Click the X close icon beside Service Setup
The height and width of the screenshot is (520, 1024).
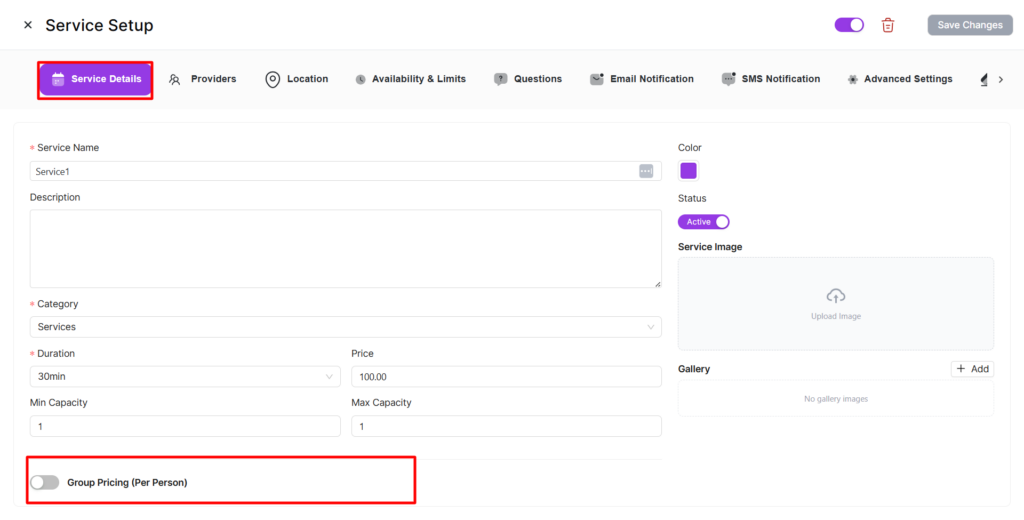coord(28,25)
